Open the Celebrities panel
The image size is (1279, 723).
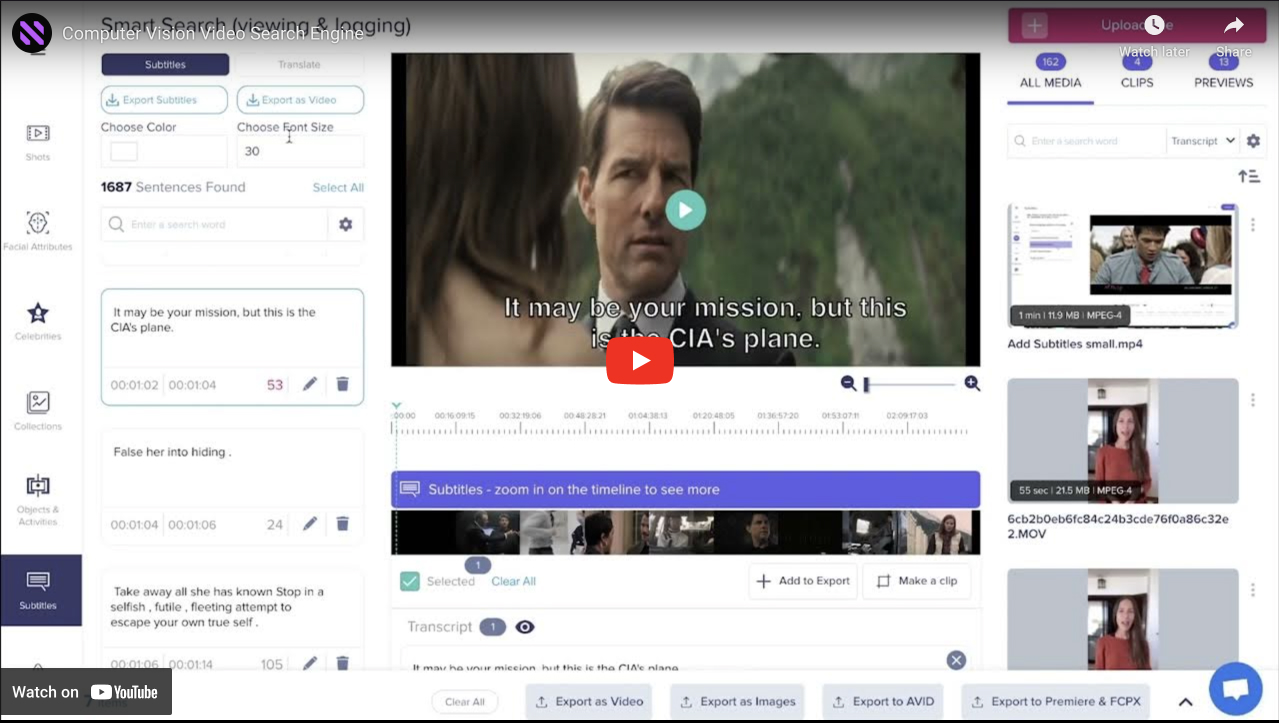(38, 320)
